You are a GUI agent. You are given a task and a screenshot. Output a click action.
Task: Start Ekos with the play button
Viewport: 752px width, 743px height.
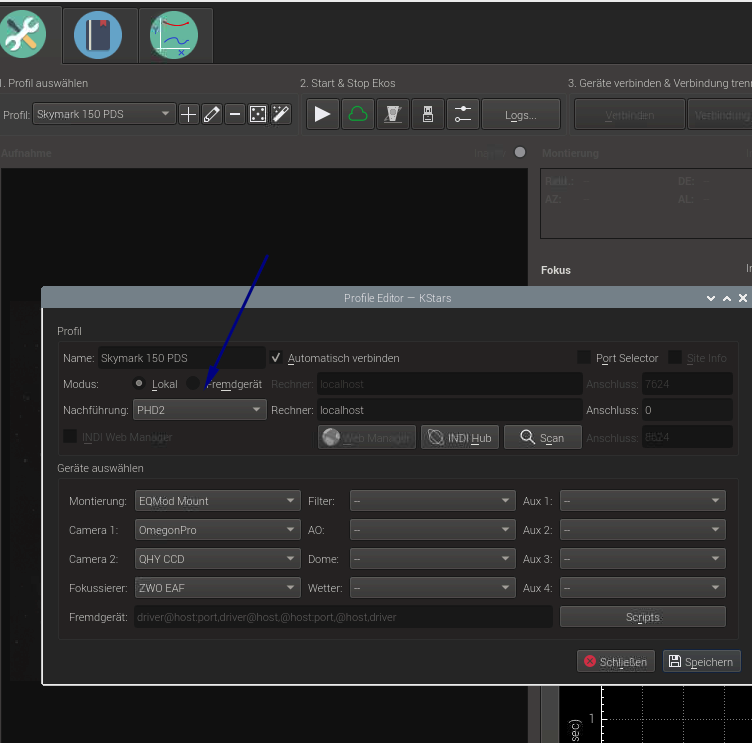click(322, 114)
